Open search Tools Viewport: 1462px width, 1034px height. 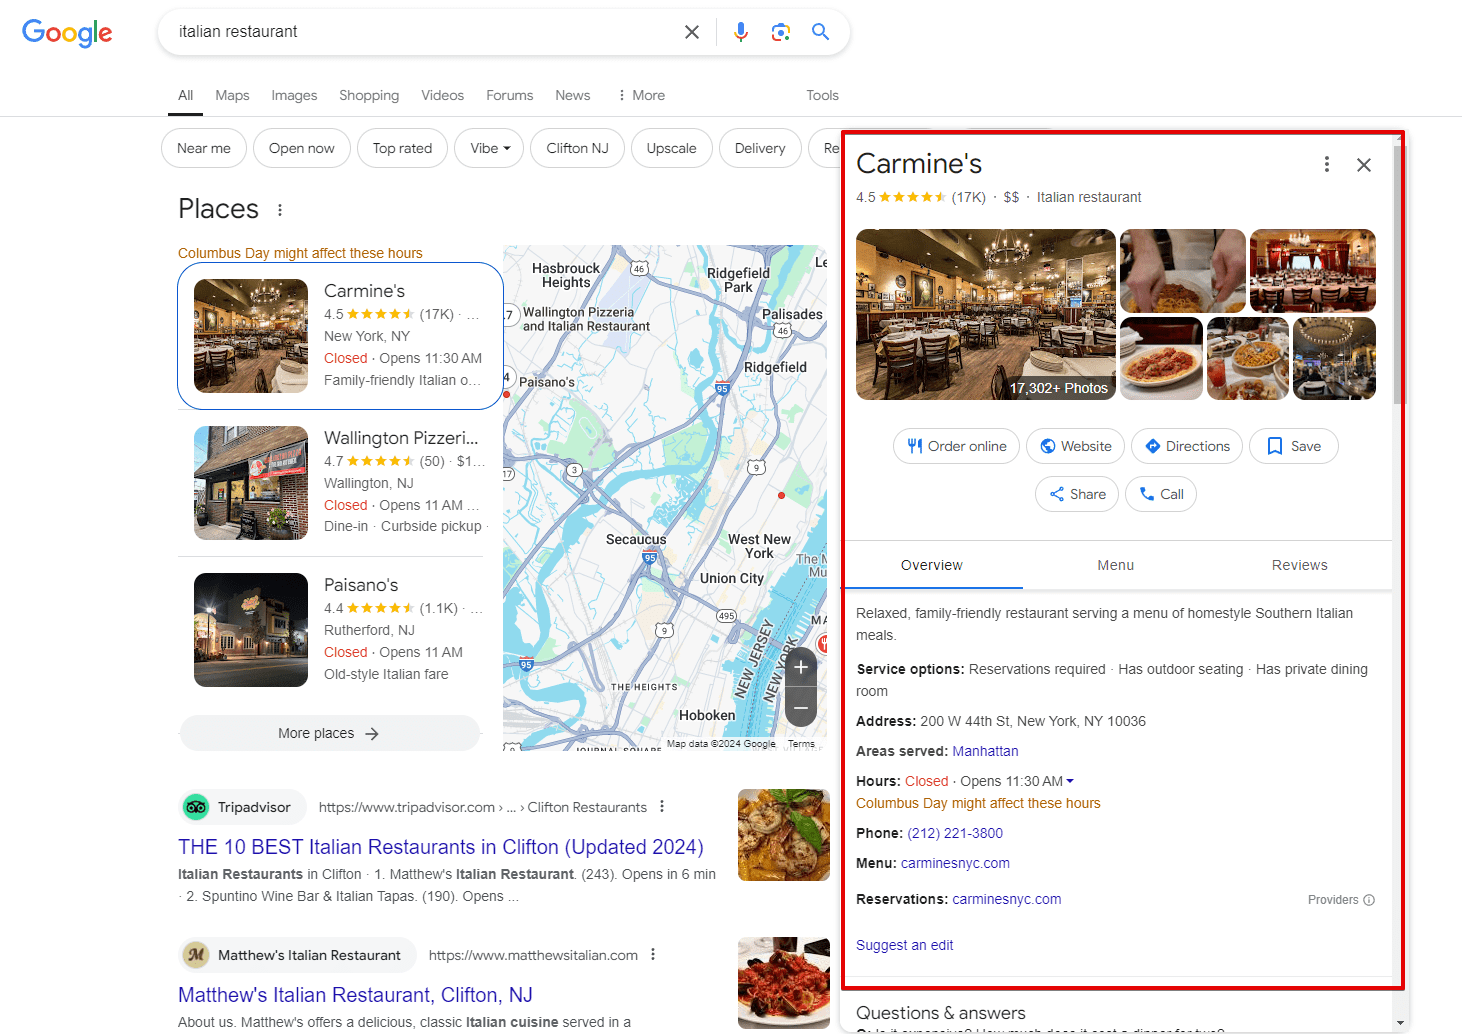click(x=822, y=95)
